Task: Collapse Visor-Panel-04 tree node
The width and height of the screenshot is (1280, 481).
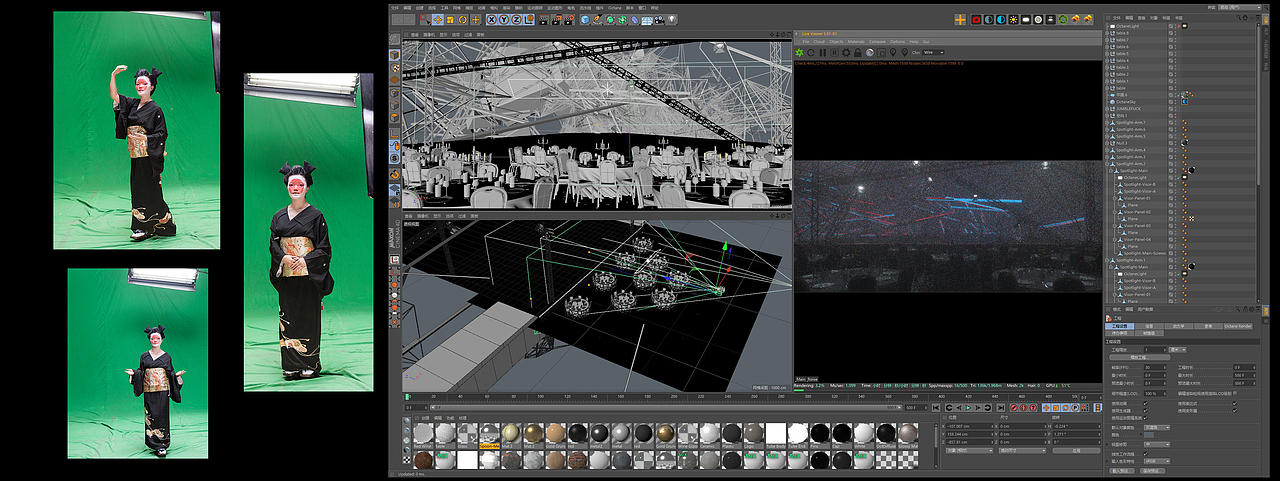Action: click(1117, 239)
